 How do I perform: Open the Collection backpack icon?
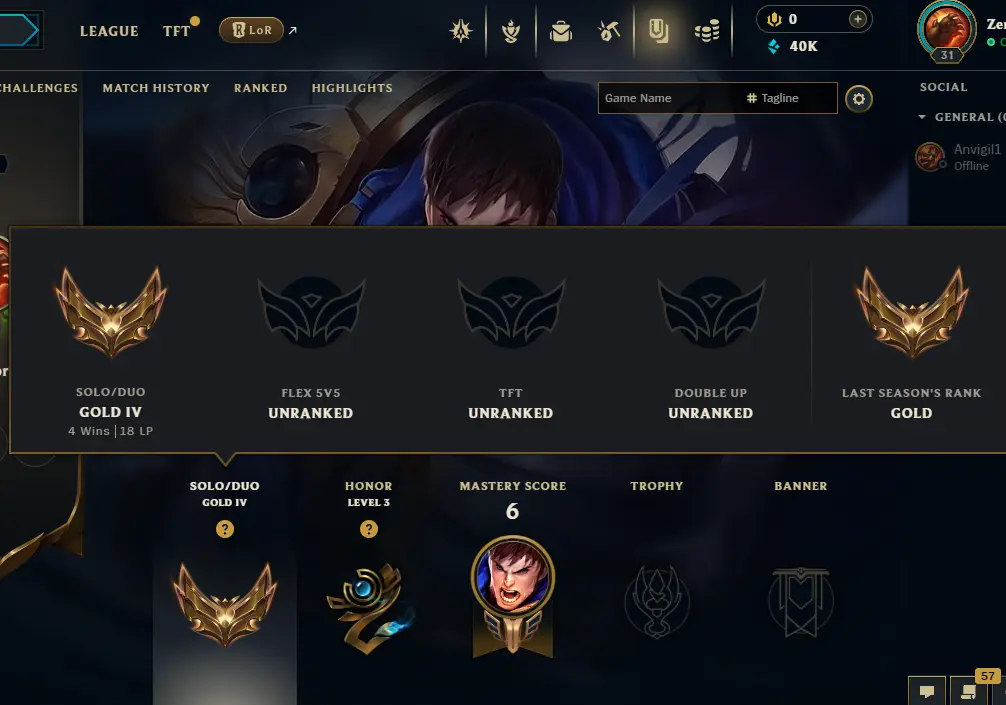(561, 30)
